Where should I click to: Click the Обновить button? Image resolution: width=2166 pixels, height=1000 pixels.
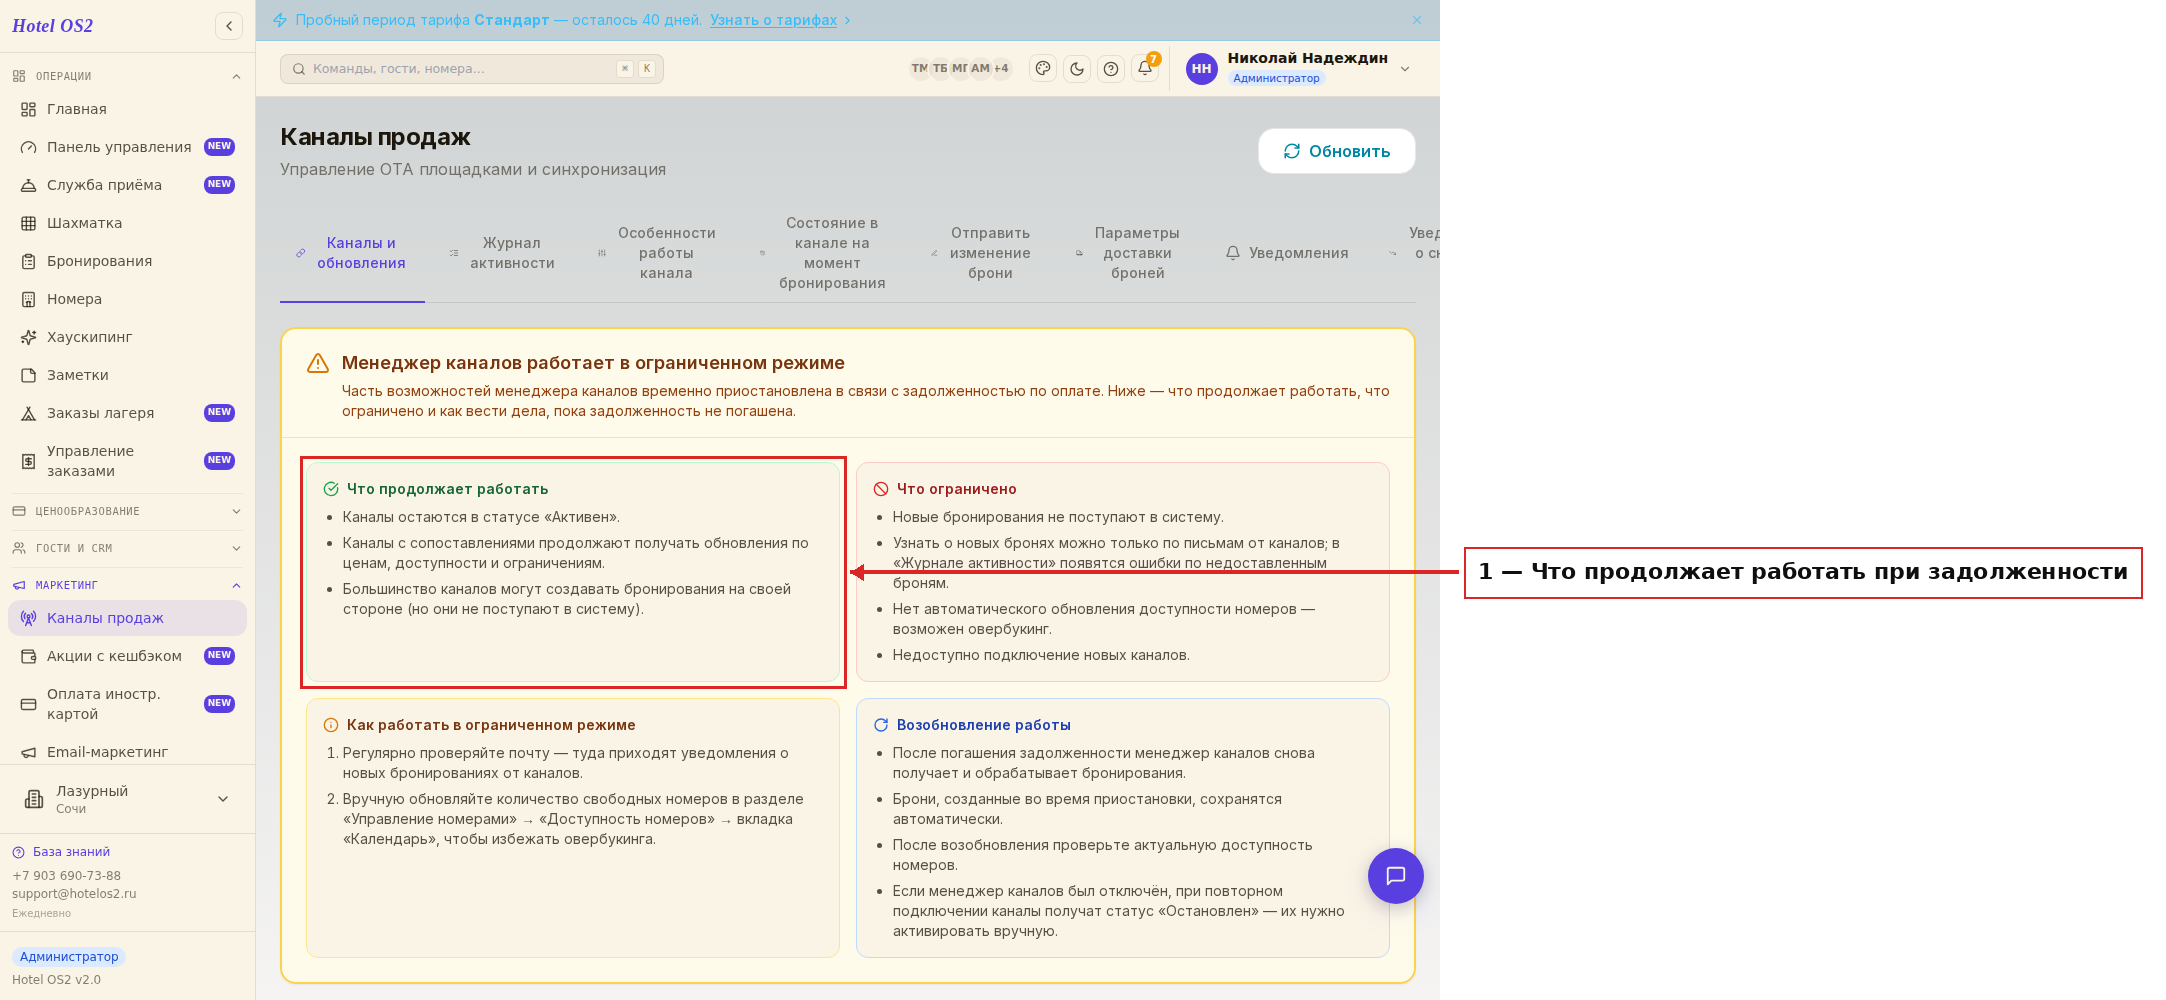(x=1337, y=151)
